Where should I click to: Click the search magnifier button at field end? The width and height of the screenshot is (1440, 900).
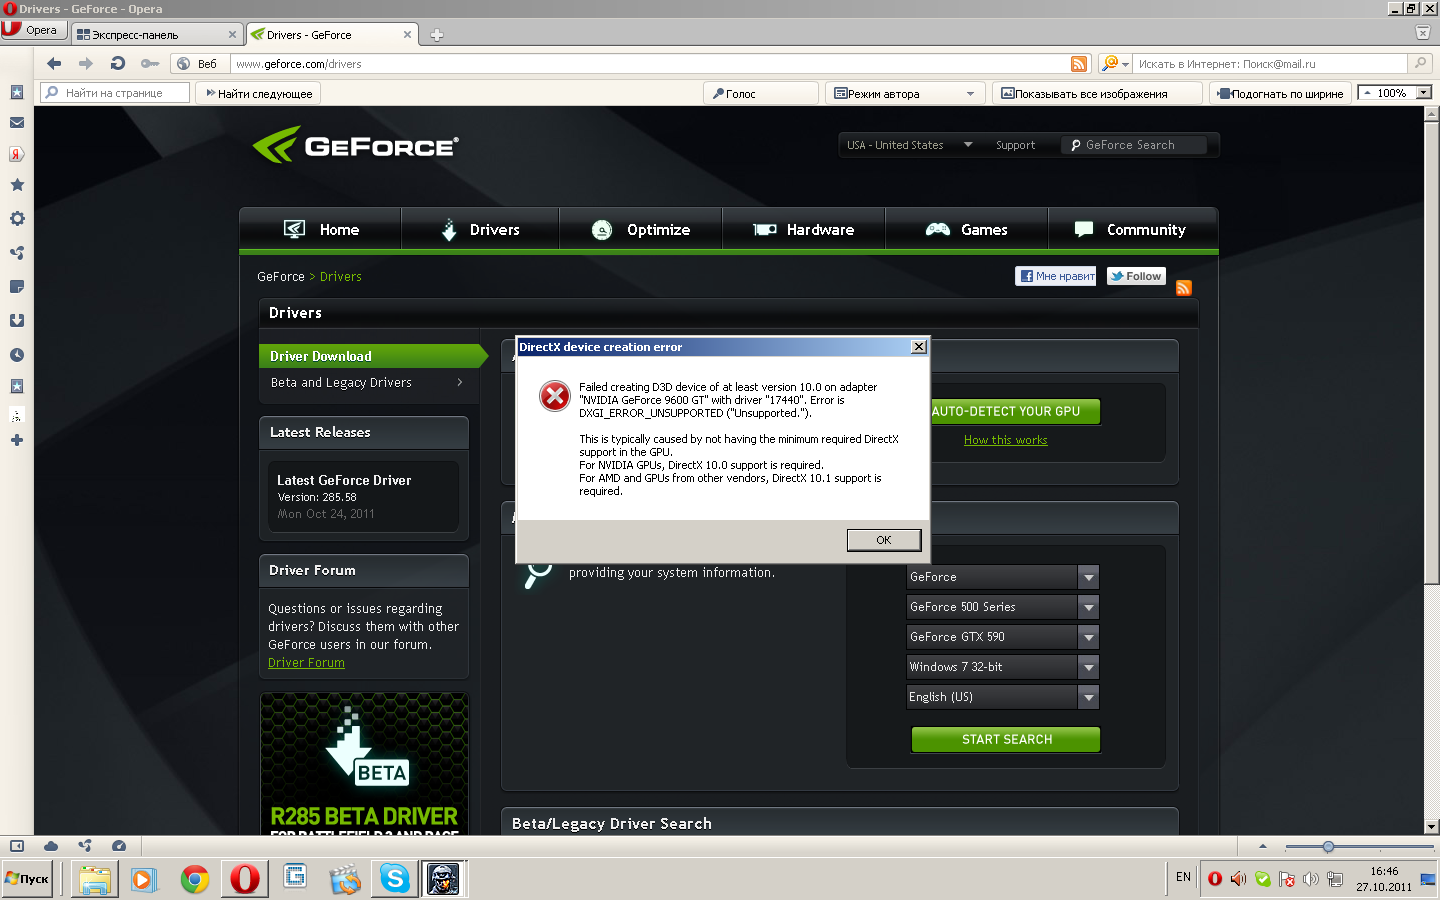point(1420,63)
